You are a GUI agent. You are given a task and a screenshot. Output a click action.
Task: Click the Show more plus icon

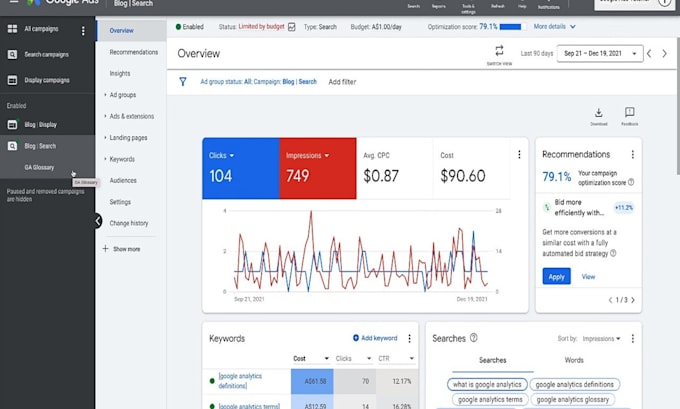pyautogui.click(x=105, y=249)
